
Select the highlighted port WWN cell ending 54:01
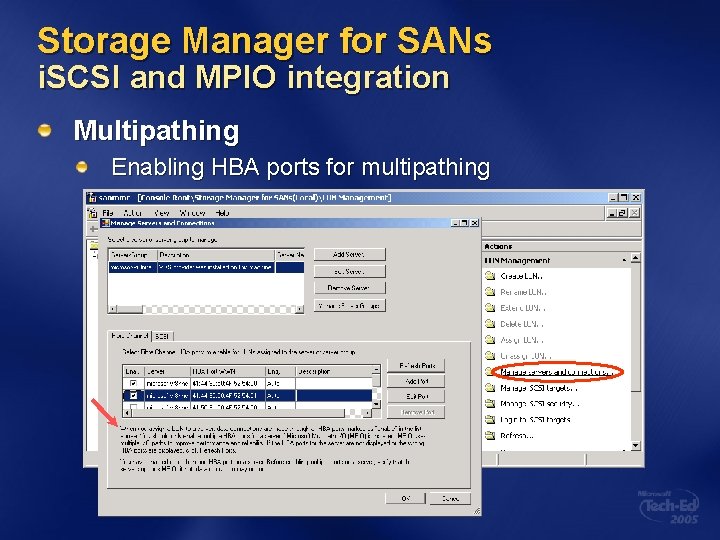tap(228, 395)
